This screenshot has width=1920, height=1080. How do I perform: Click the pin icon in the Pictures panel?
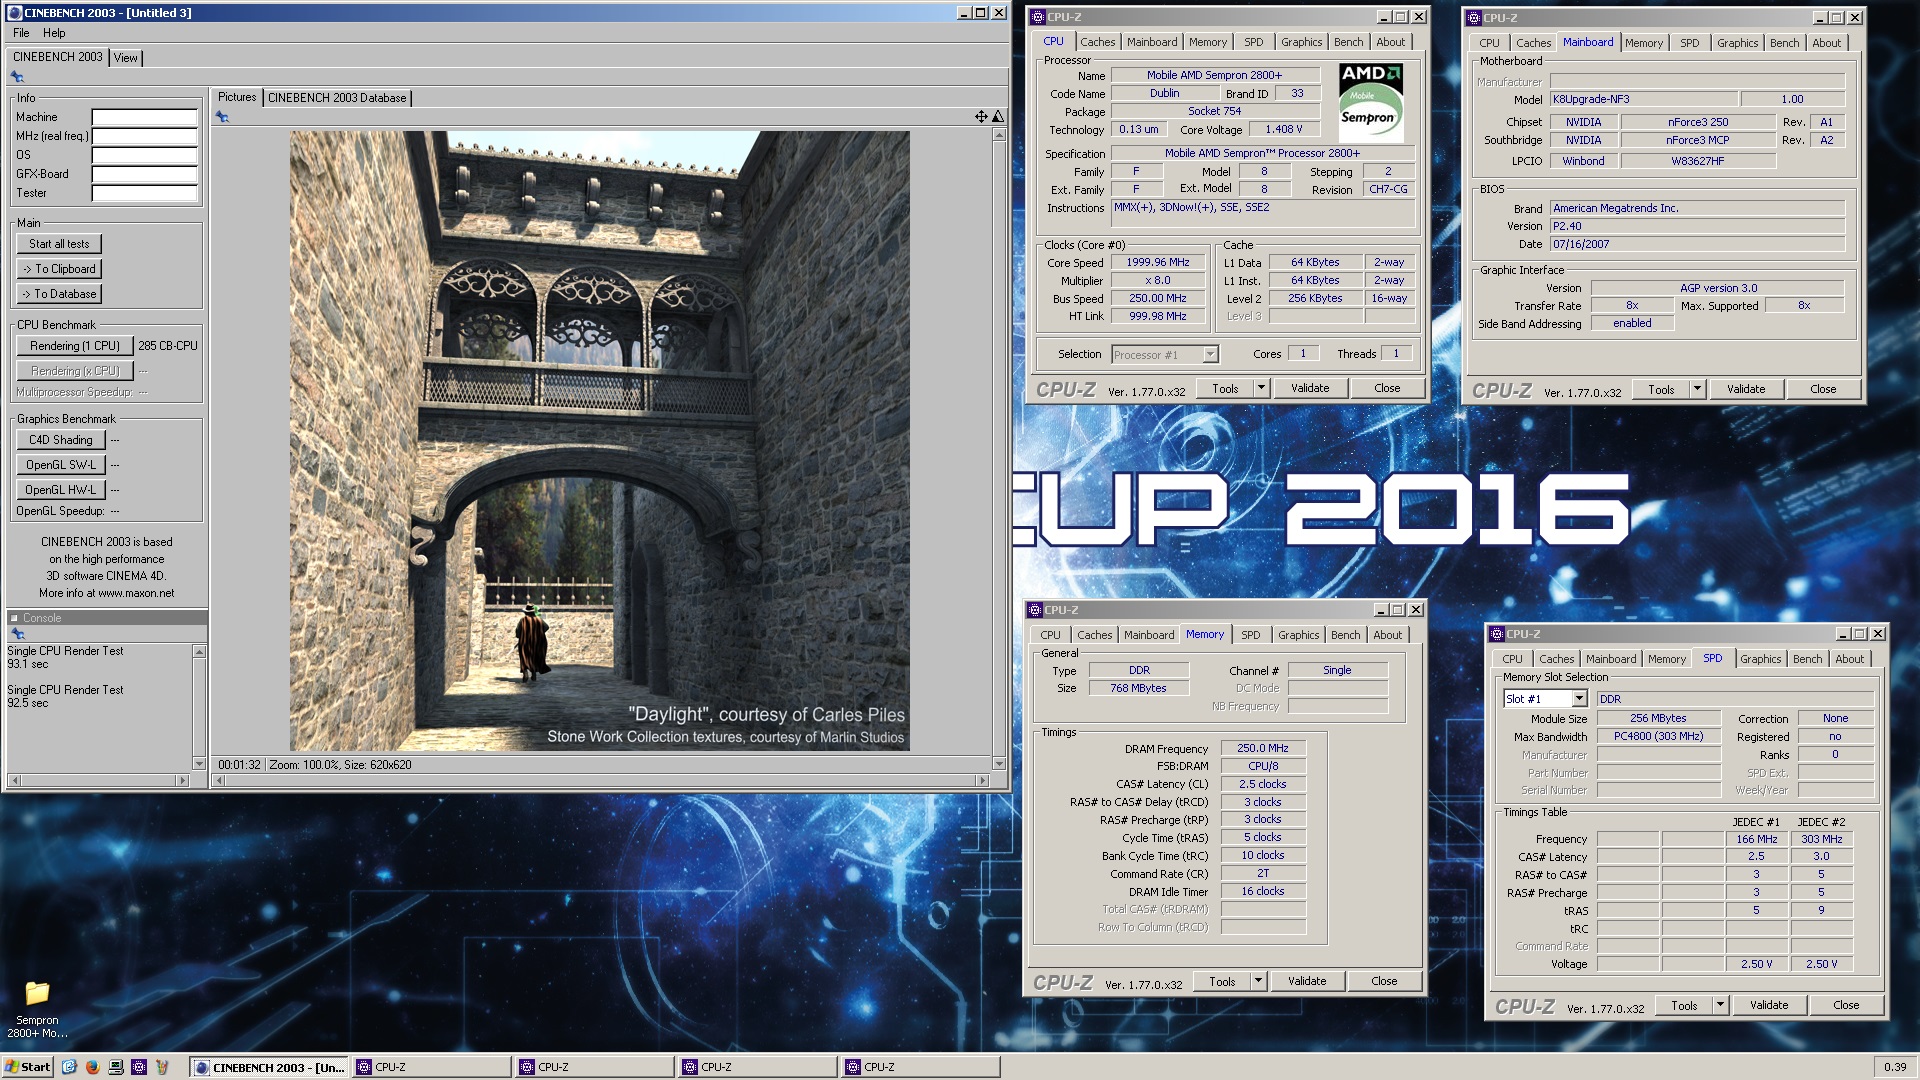222,117
